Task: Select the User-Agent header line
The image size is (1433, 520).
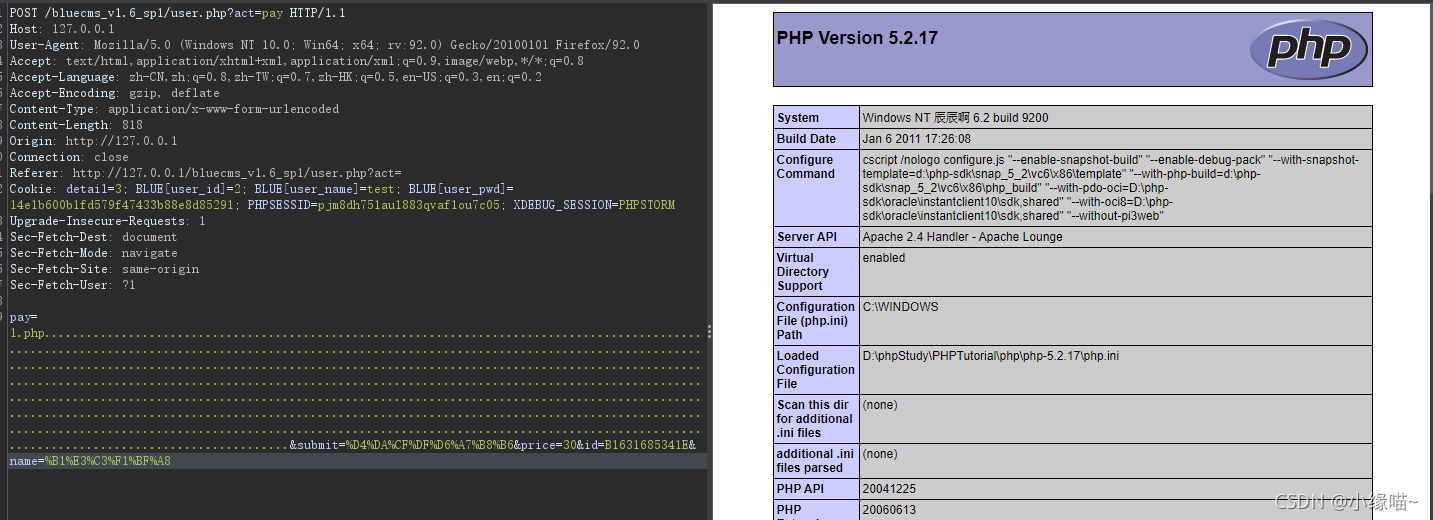Action: (x=324, y=44)
